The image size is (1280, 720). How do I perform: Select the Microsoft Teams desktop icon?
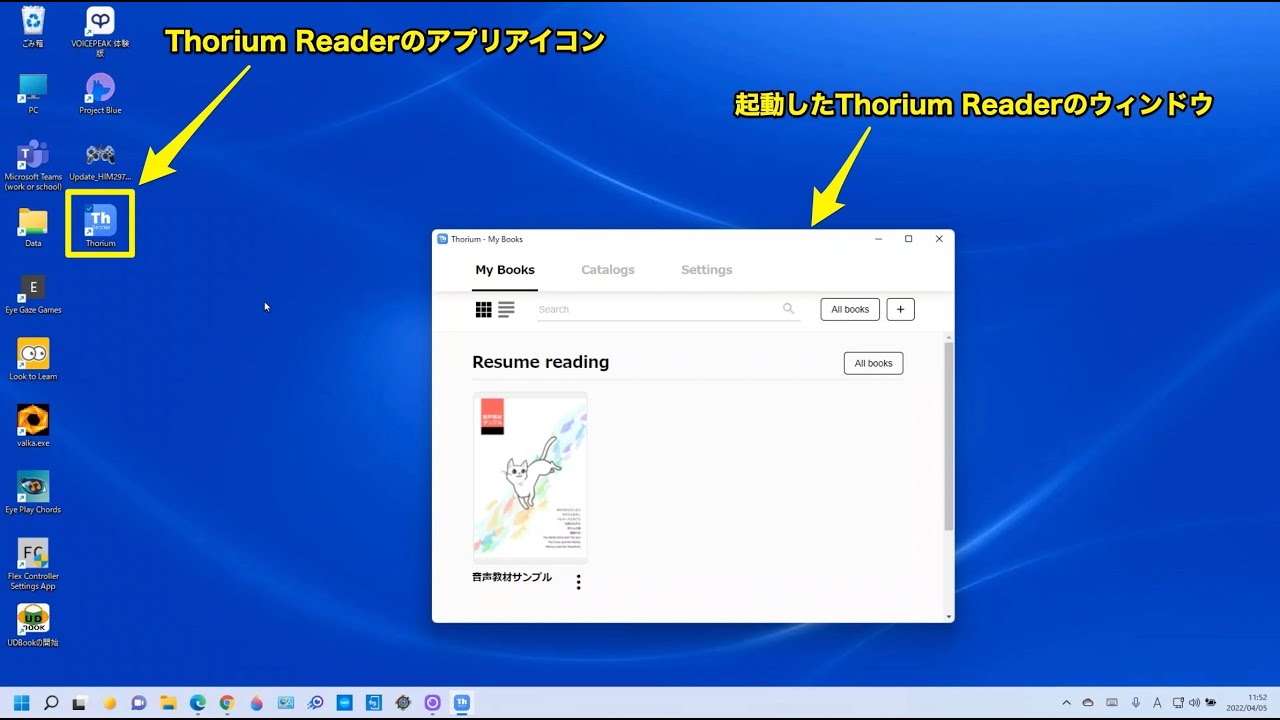point(33,165)
